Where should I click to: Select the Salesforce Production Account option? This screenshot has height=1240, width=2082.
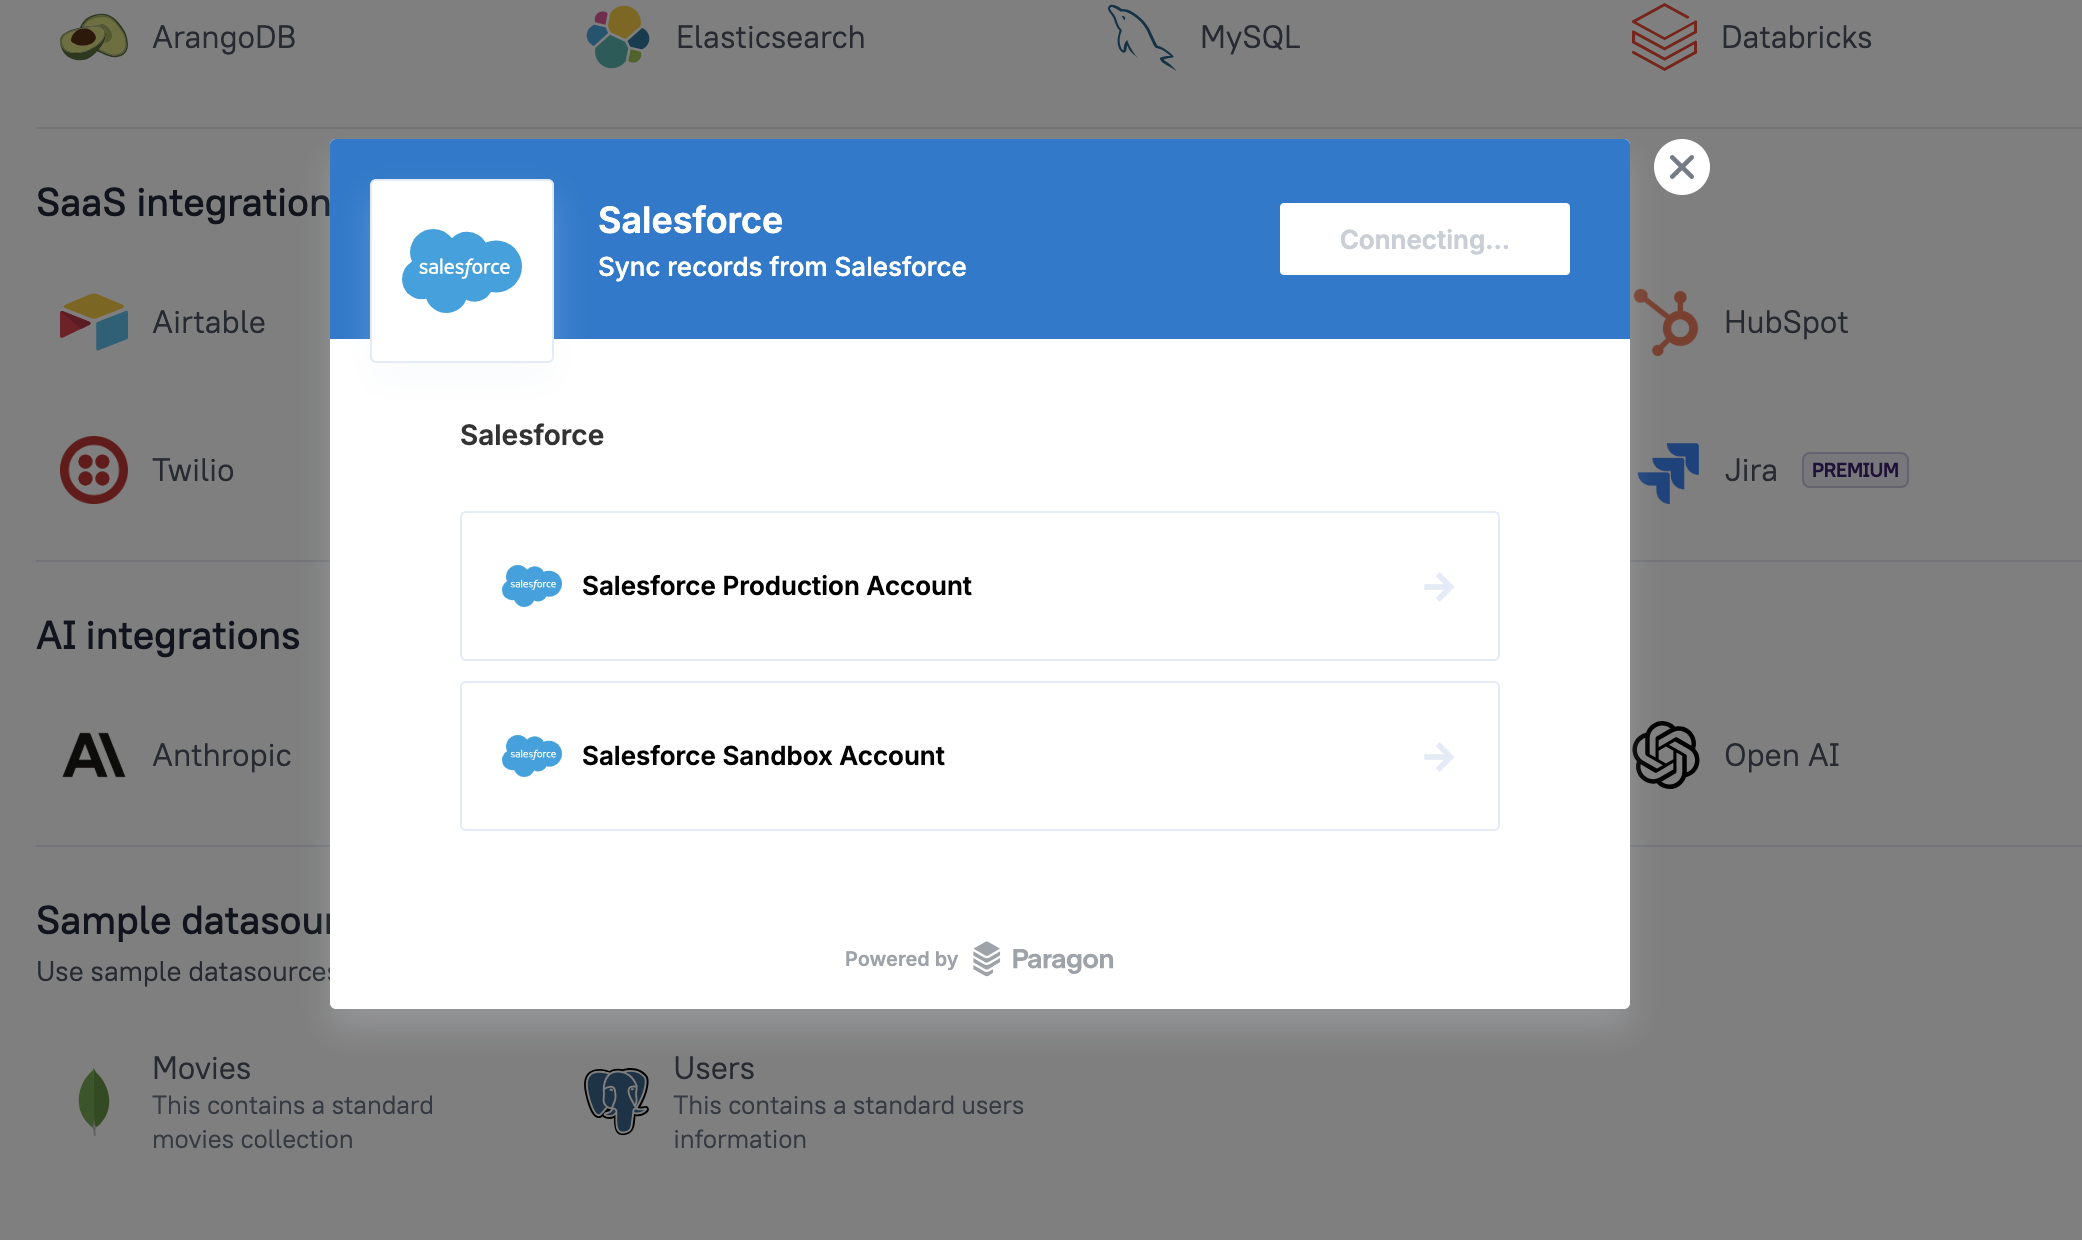(978, 587)
